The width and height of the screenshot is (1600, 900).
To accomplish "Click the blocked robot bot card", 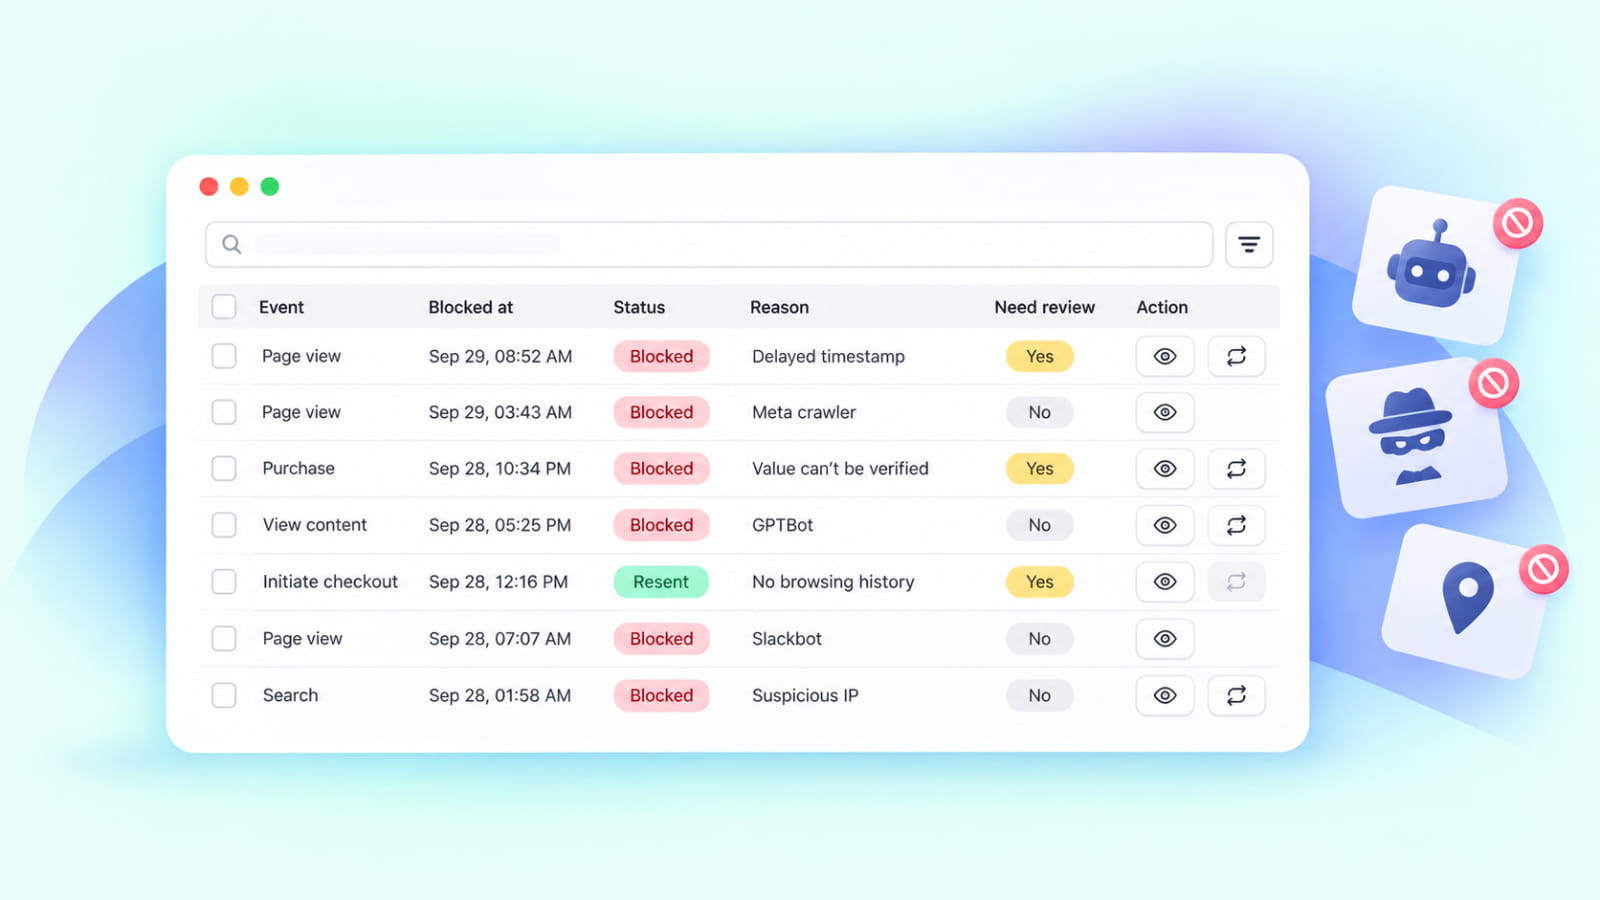I will point(1434,266).
